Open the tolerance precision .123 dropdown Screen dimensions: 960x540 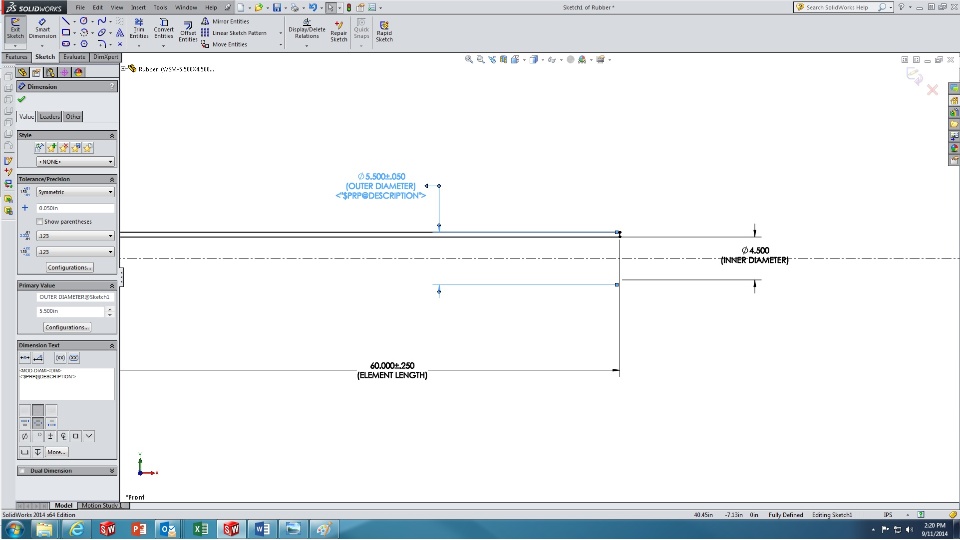75,252
